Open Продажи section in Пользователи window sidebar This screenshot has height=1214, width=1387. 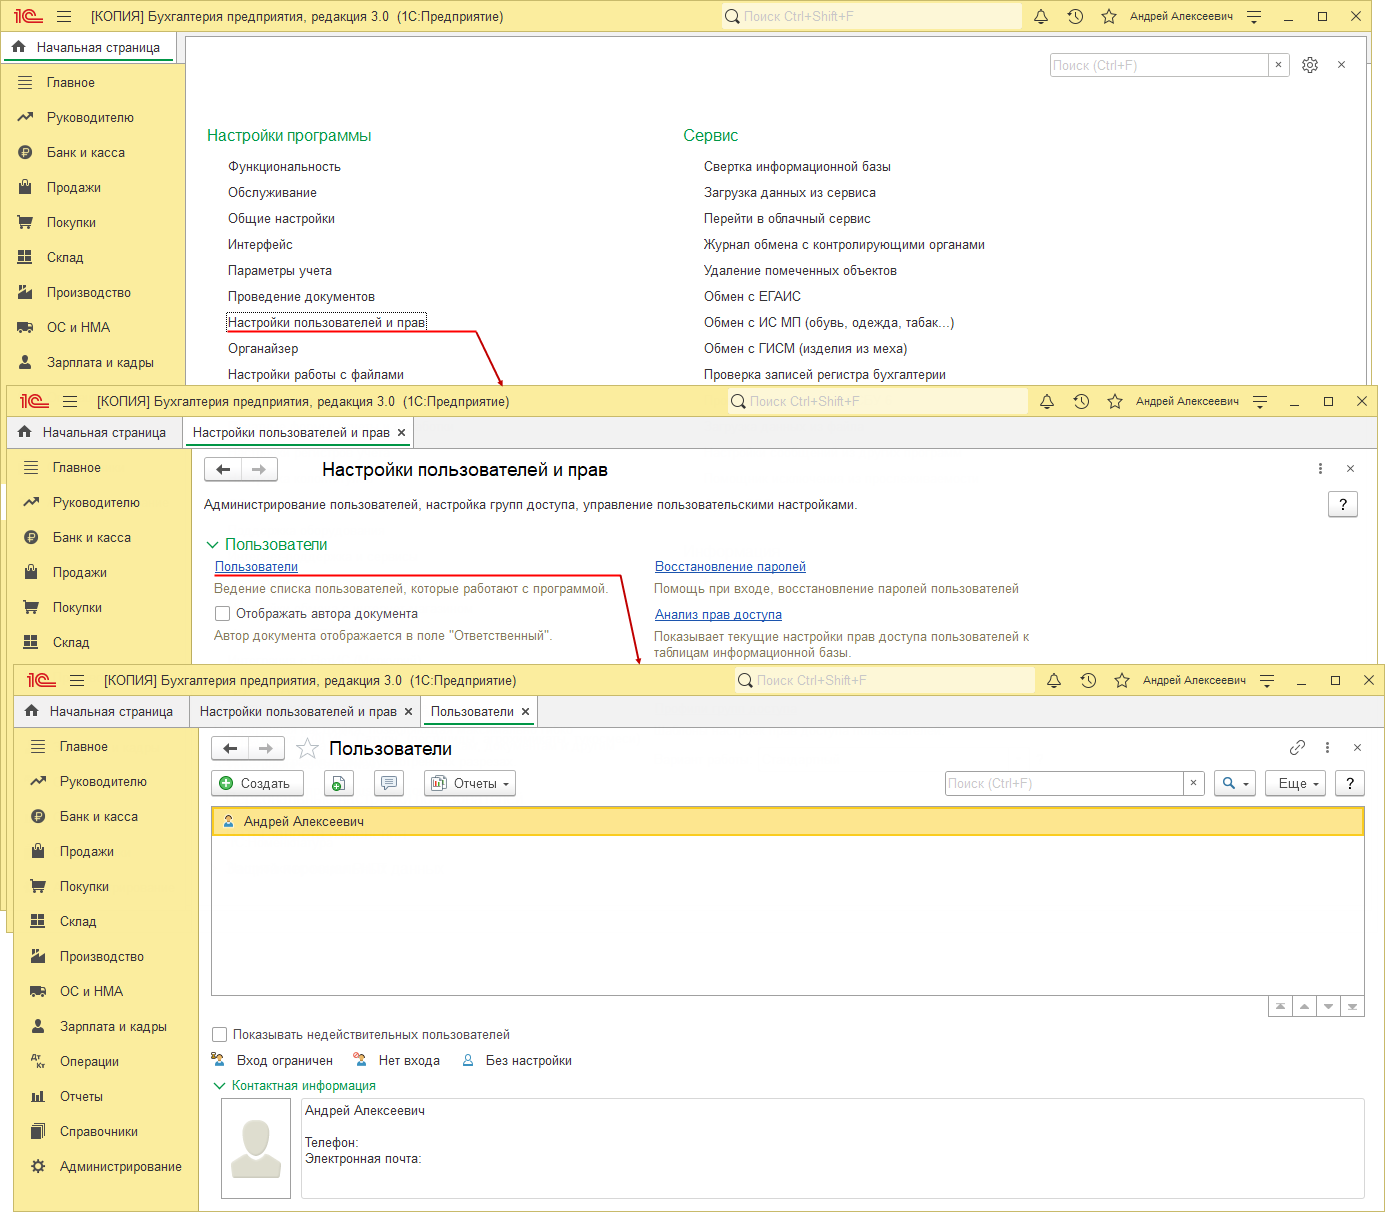click(87, 852)
